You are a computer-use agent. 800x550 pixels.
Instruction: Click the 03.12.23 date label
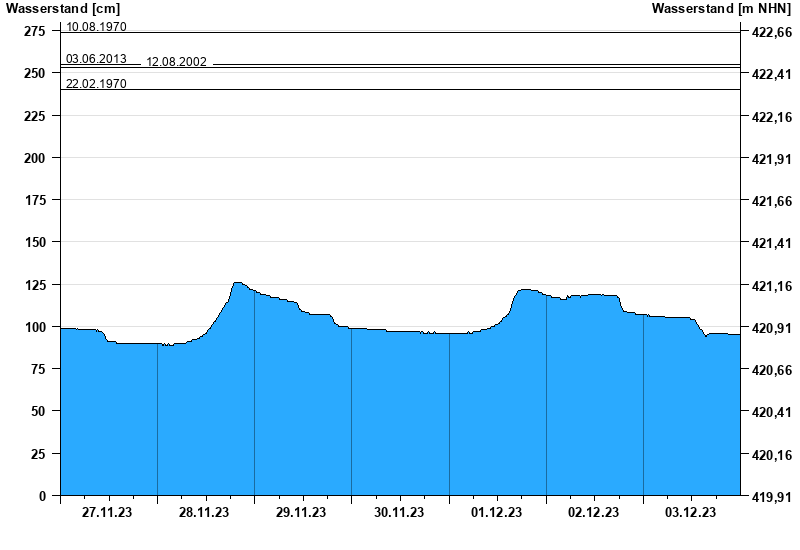tap(690, 513)
